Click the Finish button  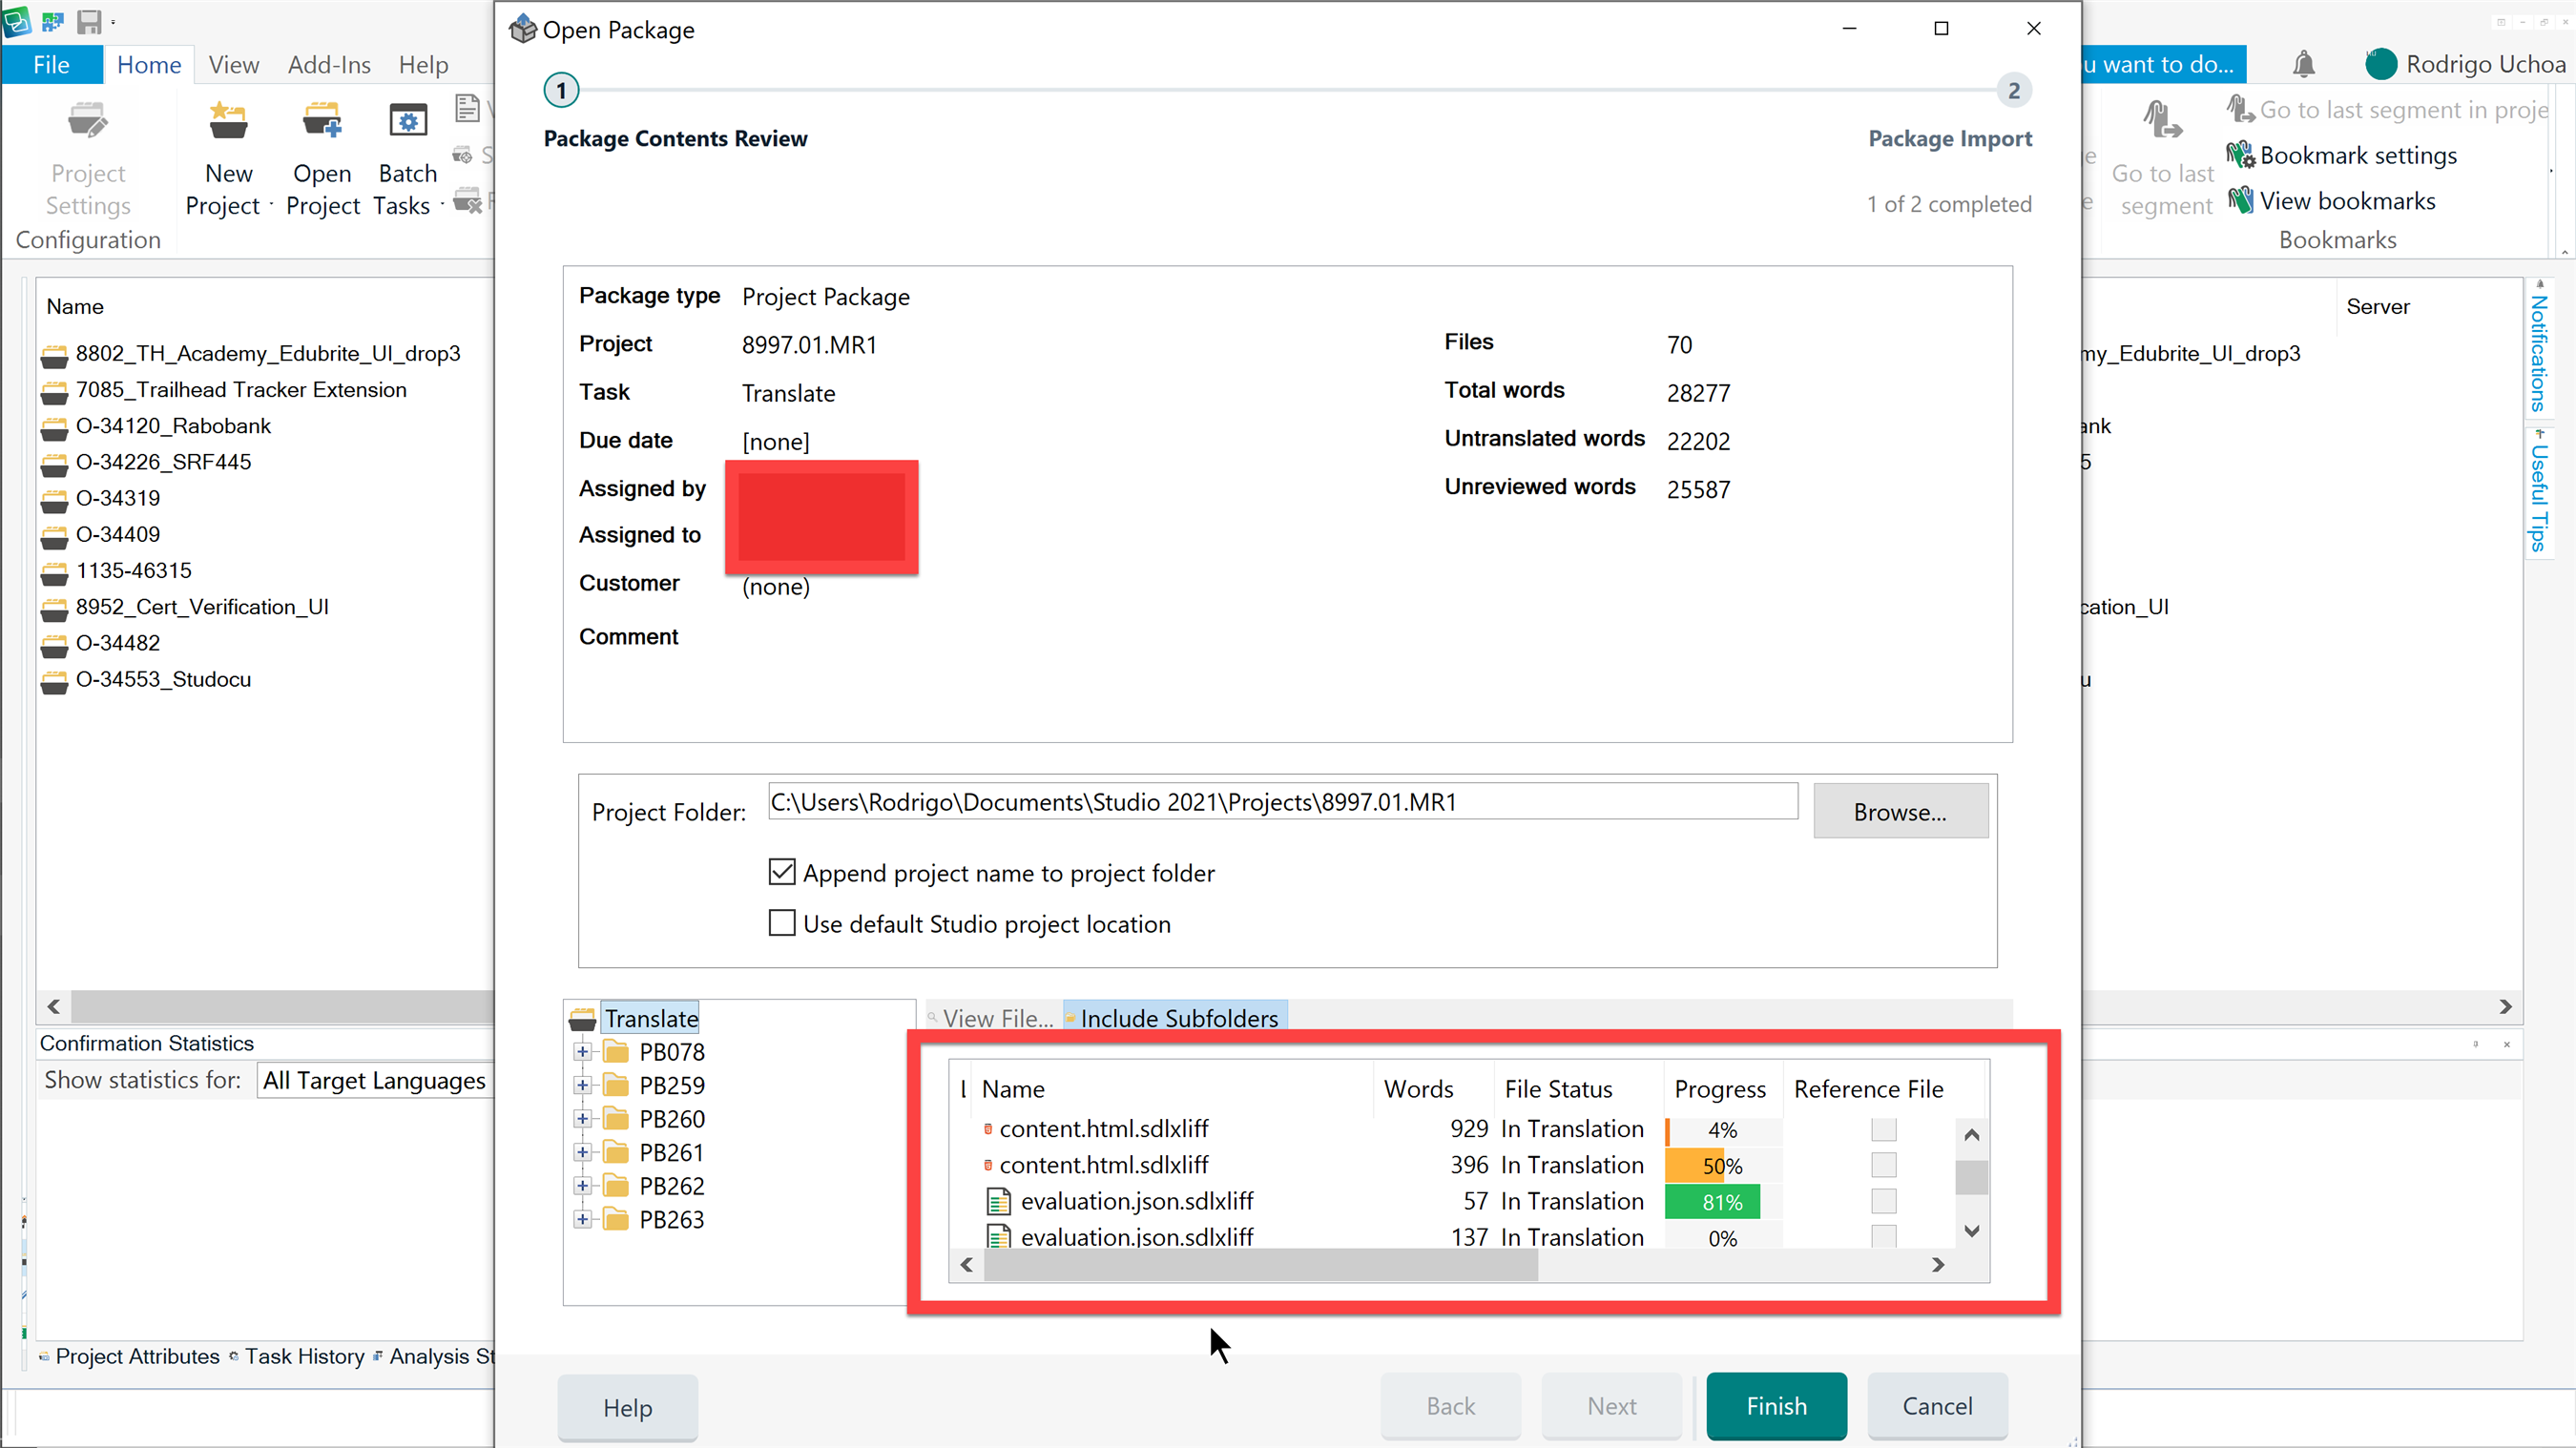(1776, 1405)
